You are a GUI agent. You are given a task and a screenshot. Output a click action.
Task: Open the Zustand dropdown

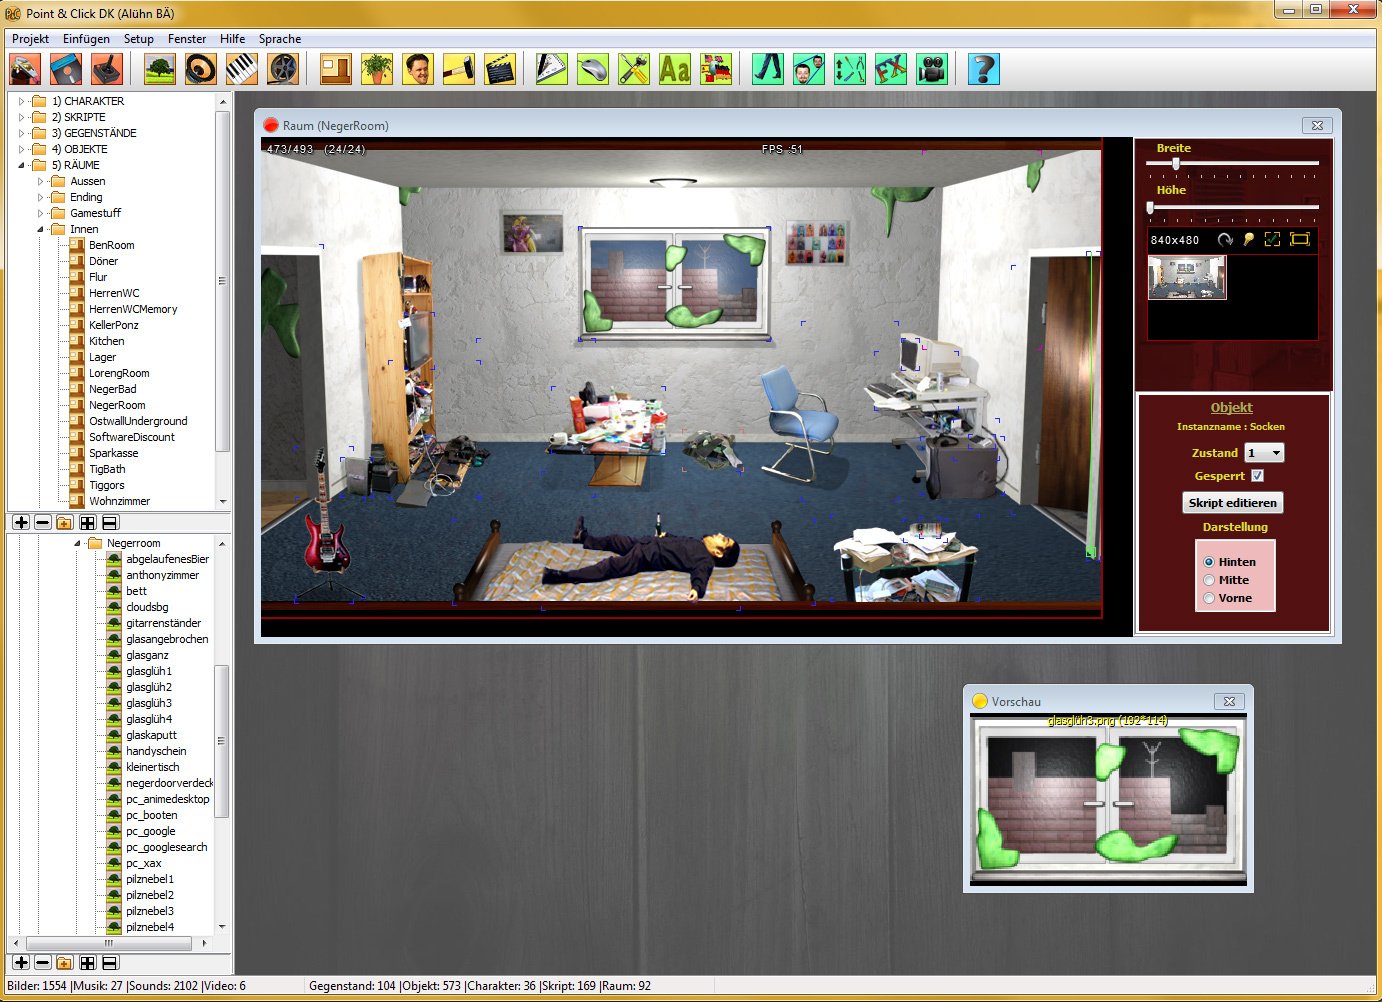click(1276, 452)
